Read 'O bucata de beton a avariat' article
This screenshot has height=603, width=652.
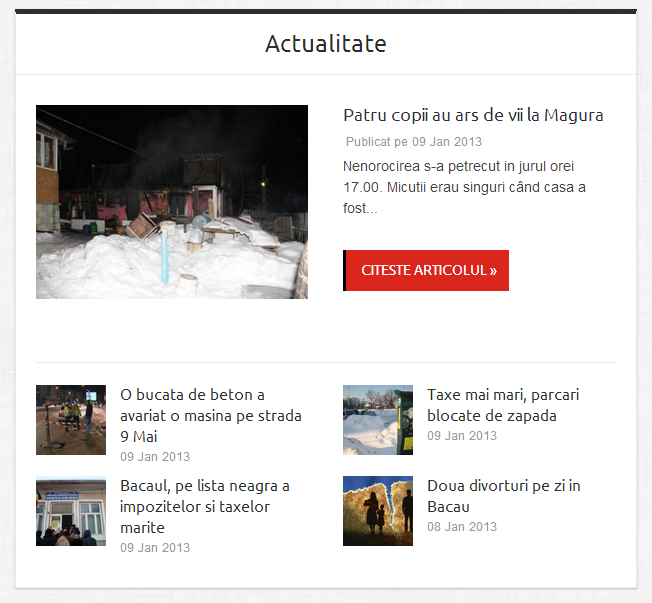[210, 415]
